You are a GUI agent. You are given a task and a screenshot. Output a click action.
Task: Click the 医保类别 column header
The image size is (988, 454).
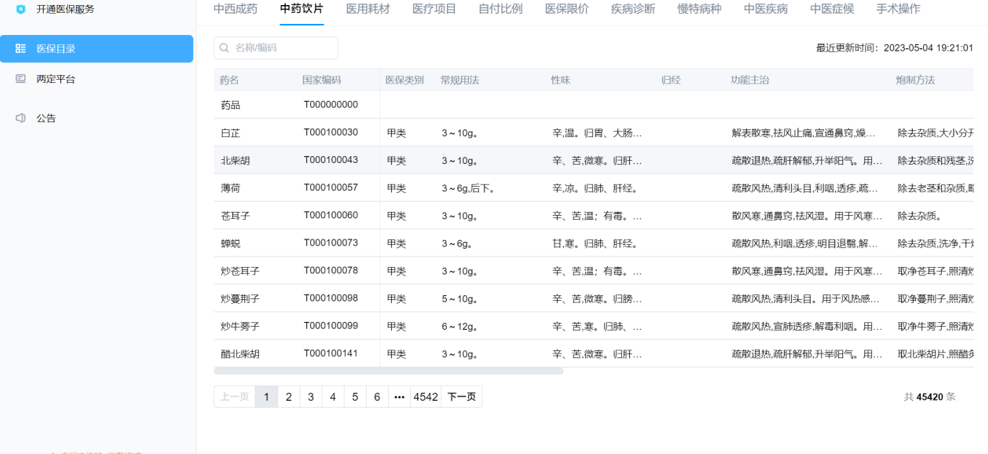(x=405, y=80)
